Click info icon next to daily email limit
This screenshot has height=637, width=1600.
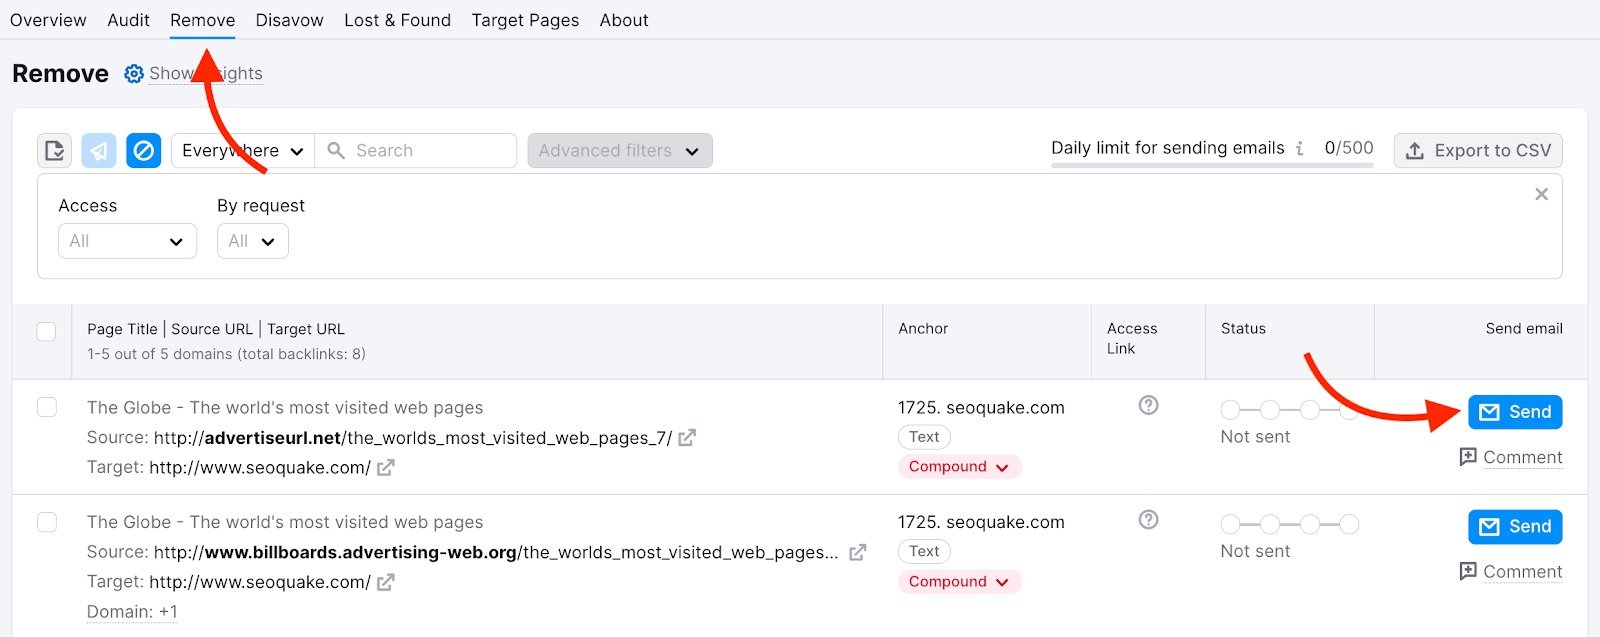(1299, 149)
